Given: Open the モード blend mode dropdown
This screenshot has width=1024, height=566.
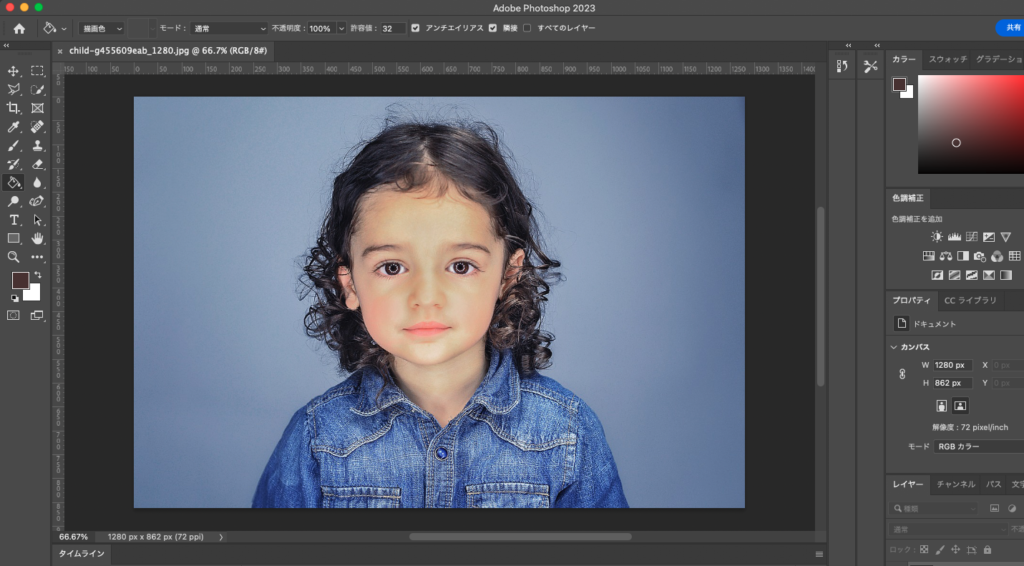Looking at the screenshot, I should click(229, 29).
